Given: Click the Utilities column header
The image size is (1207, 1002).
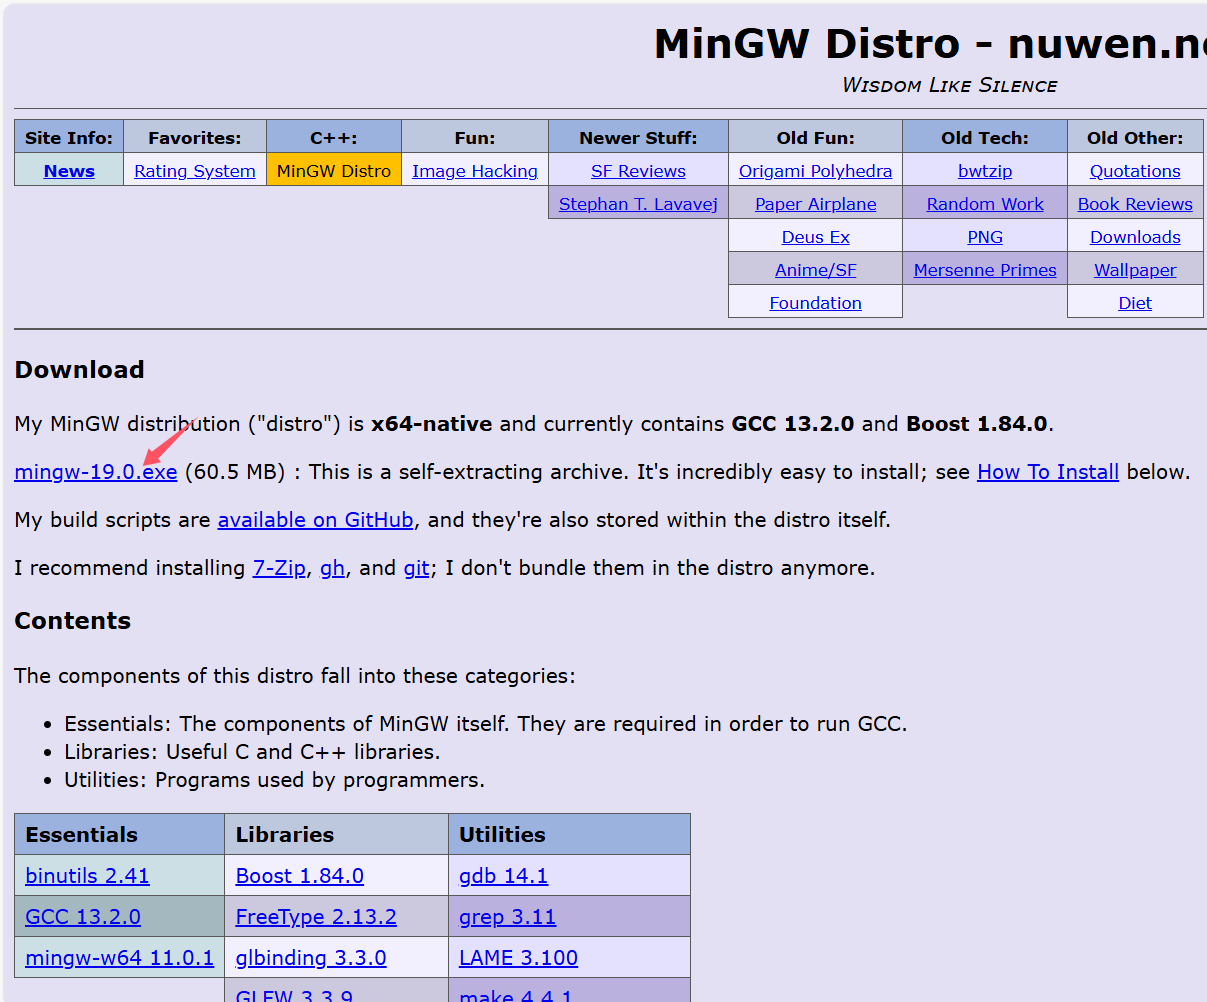Looking at the screenshot, I should point(570,834).
